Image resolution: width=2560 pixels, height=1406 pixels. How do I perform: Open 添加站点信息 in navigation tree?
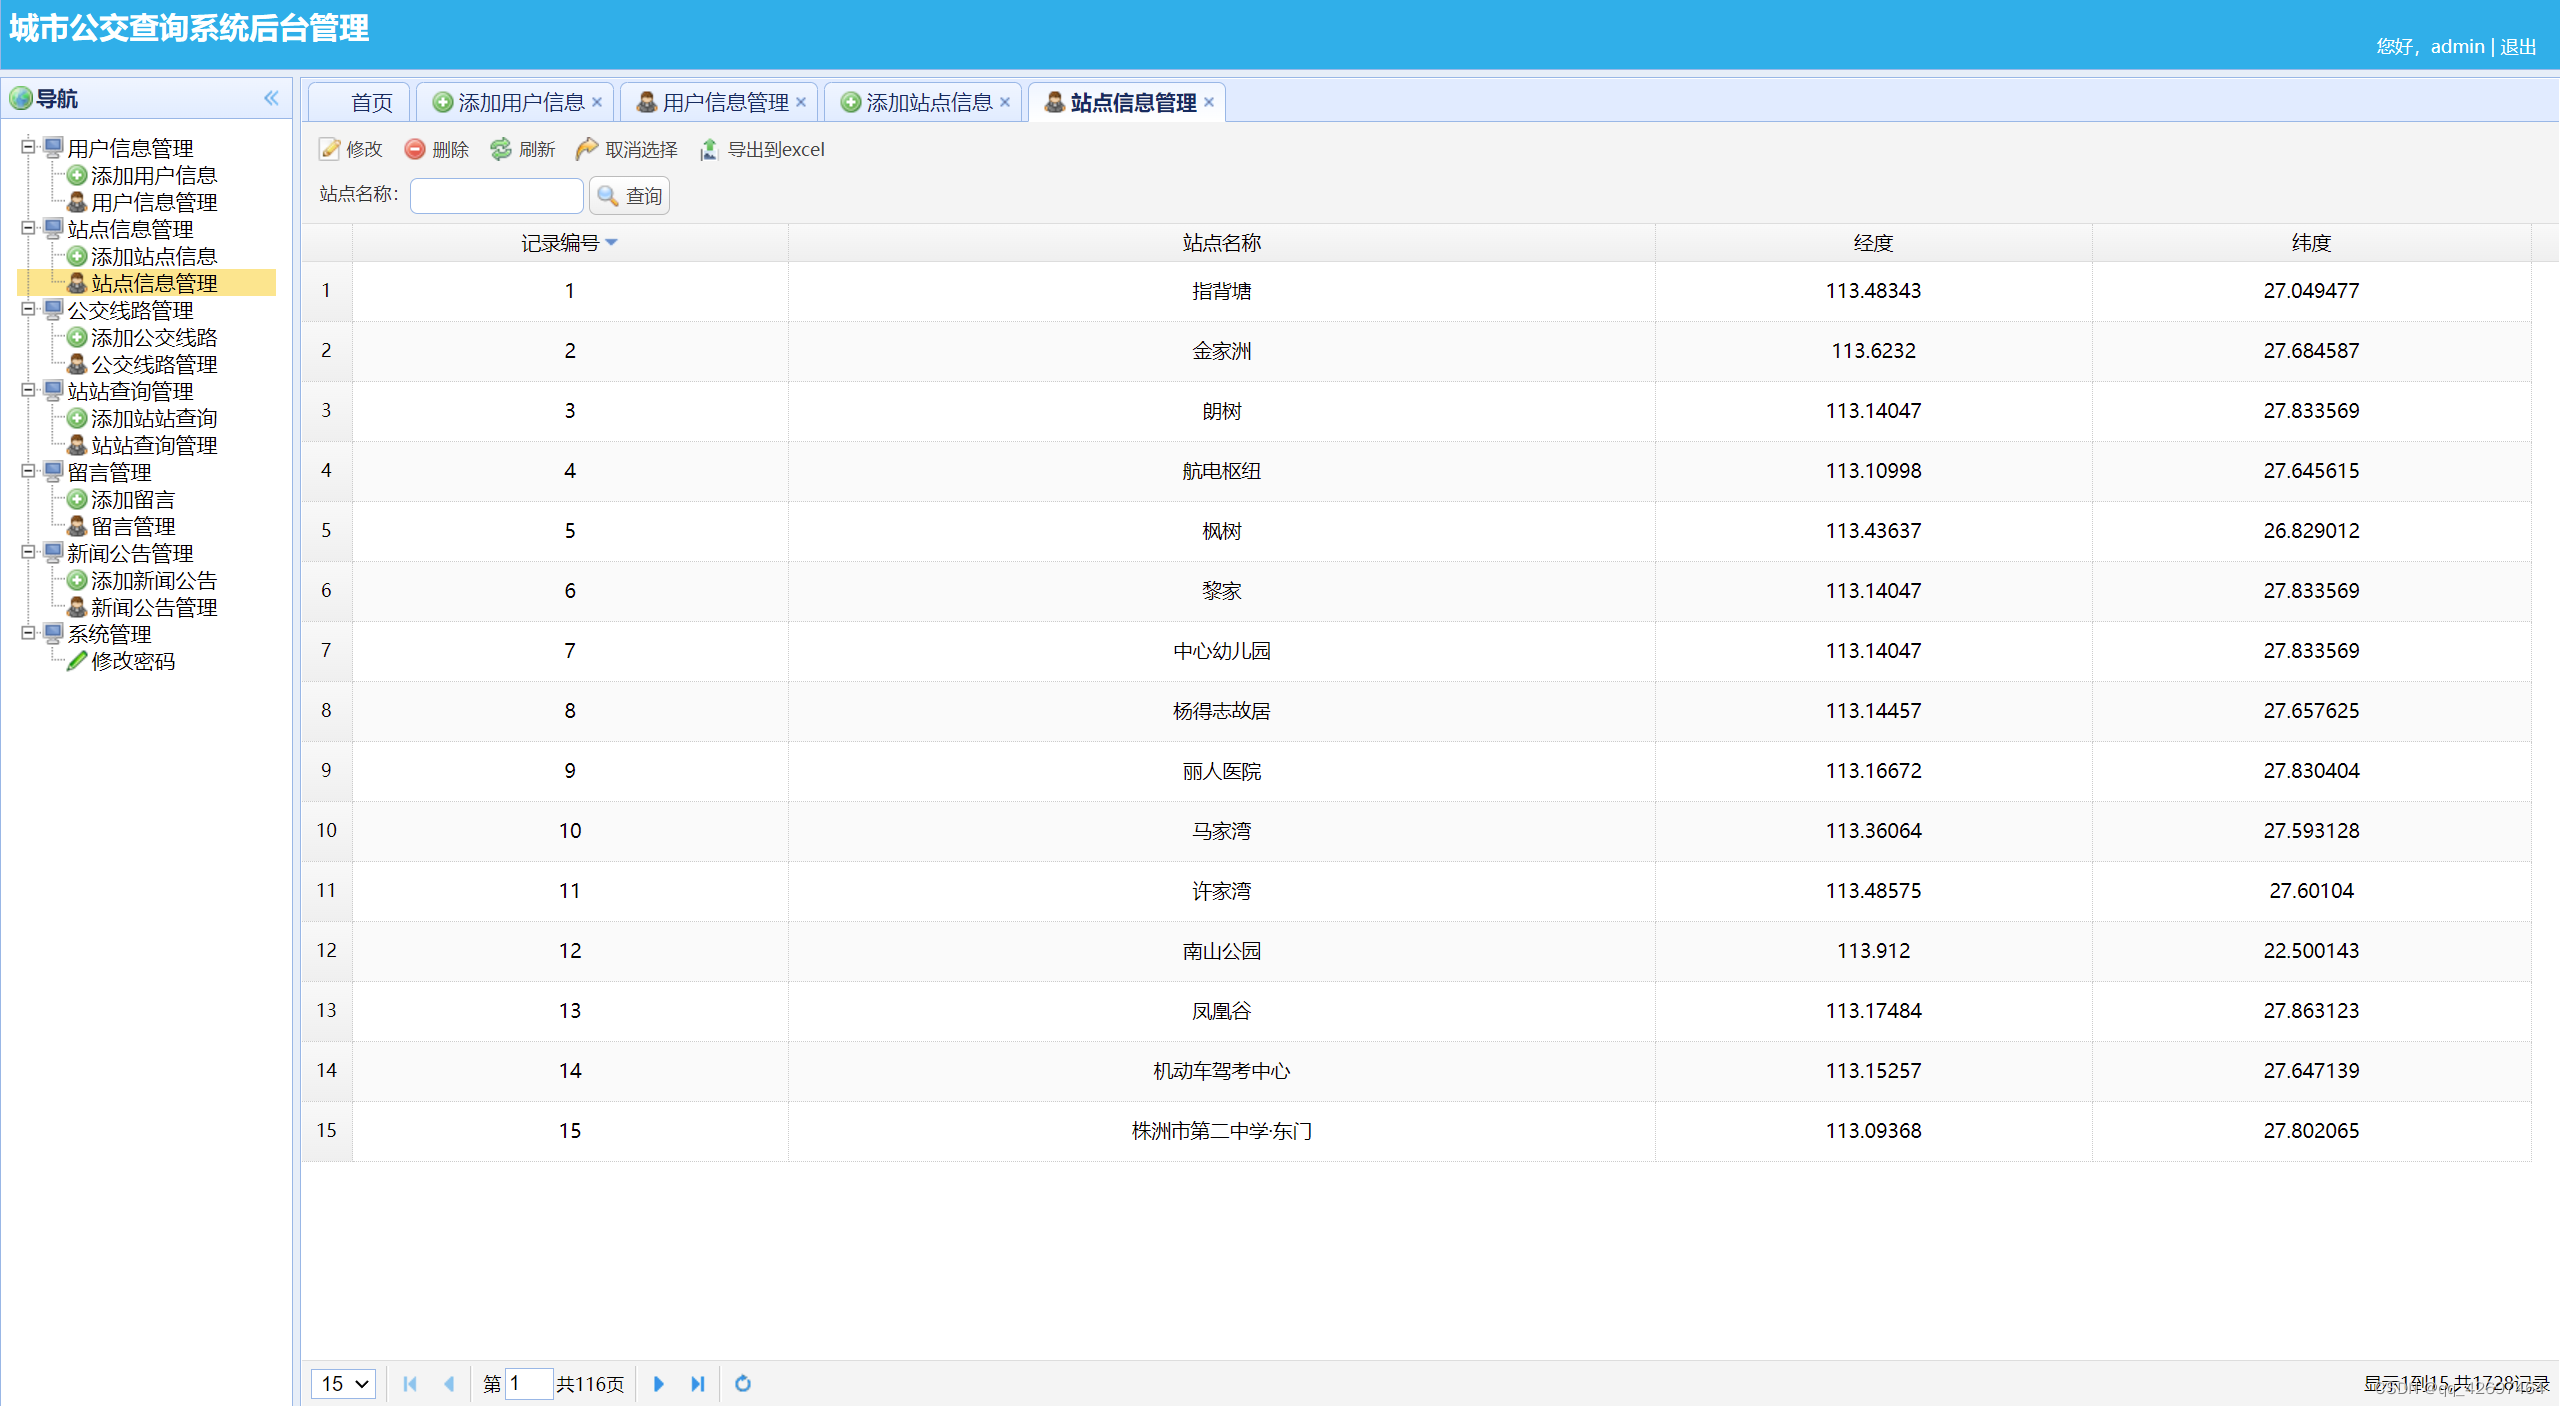coord(153,256)
